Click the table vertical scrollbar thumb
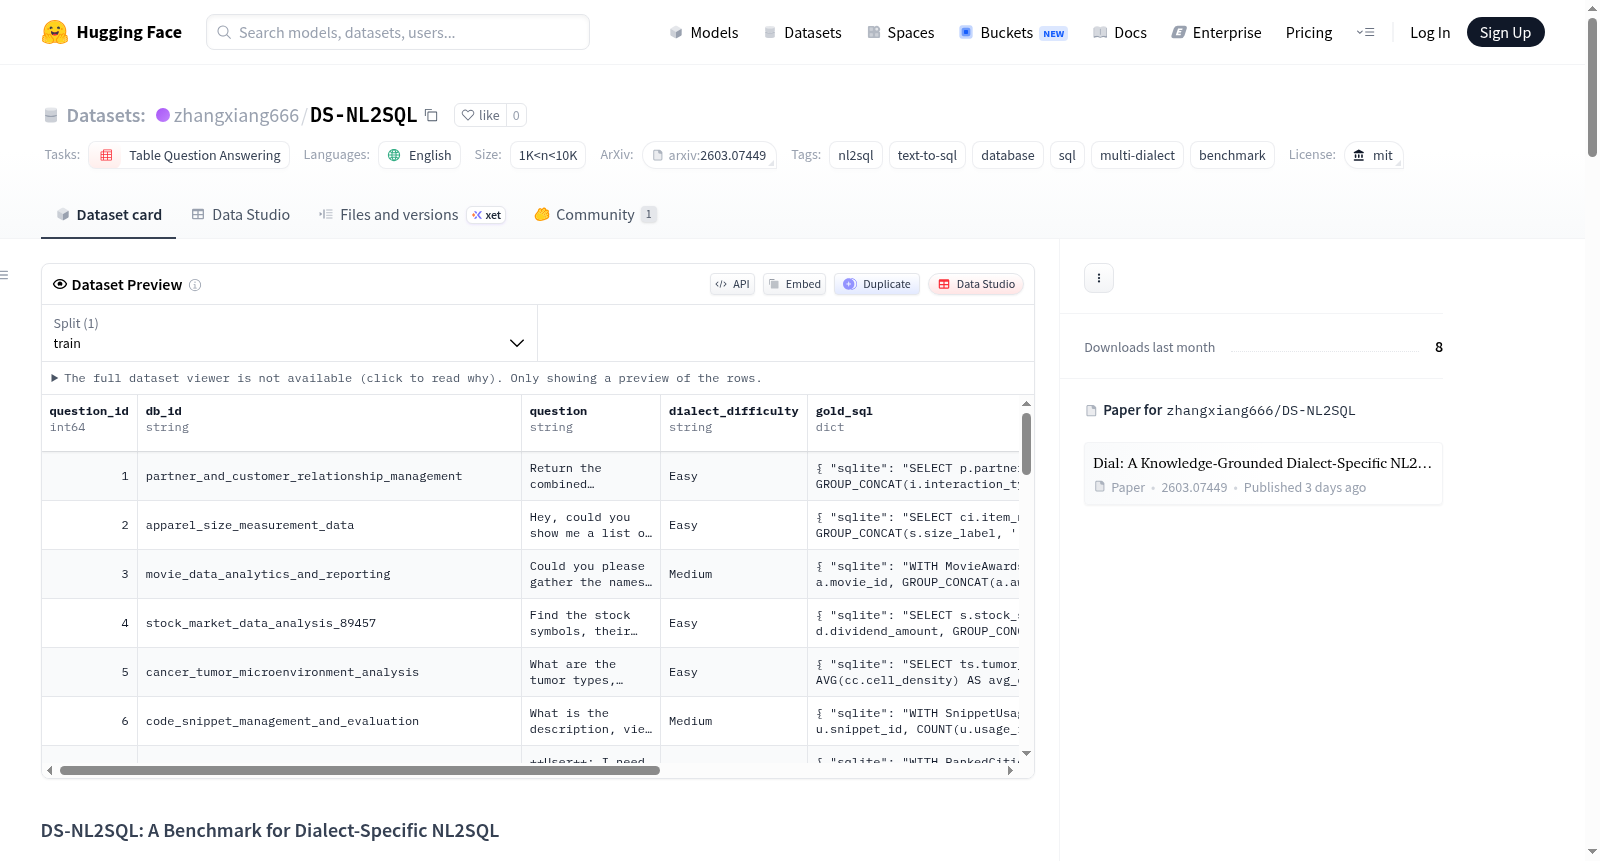 point(1026,443)
